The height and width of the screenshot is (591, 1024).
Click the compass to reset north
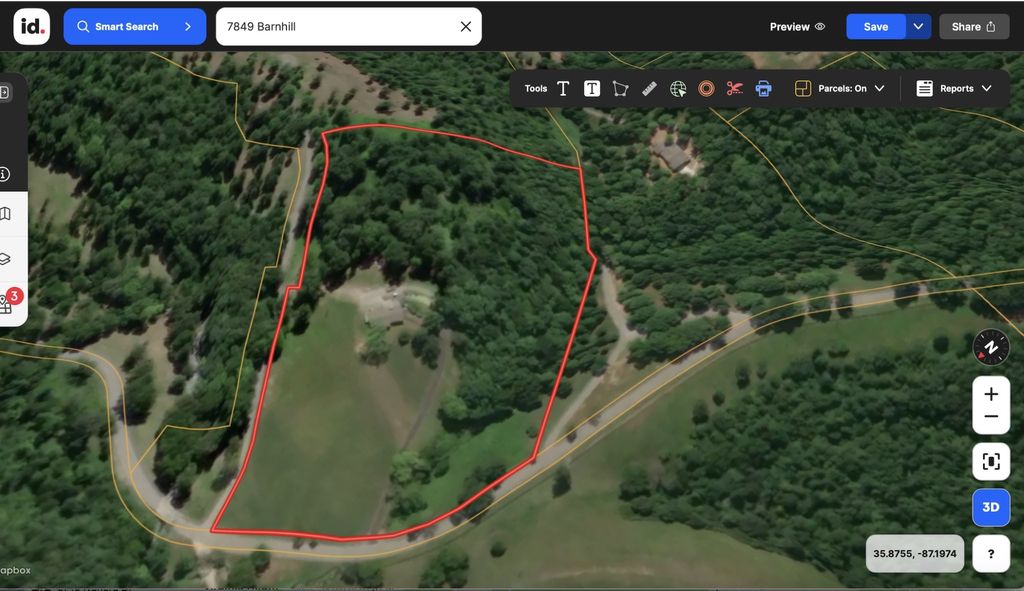pos(991,347)
